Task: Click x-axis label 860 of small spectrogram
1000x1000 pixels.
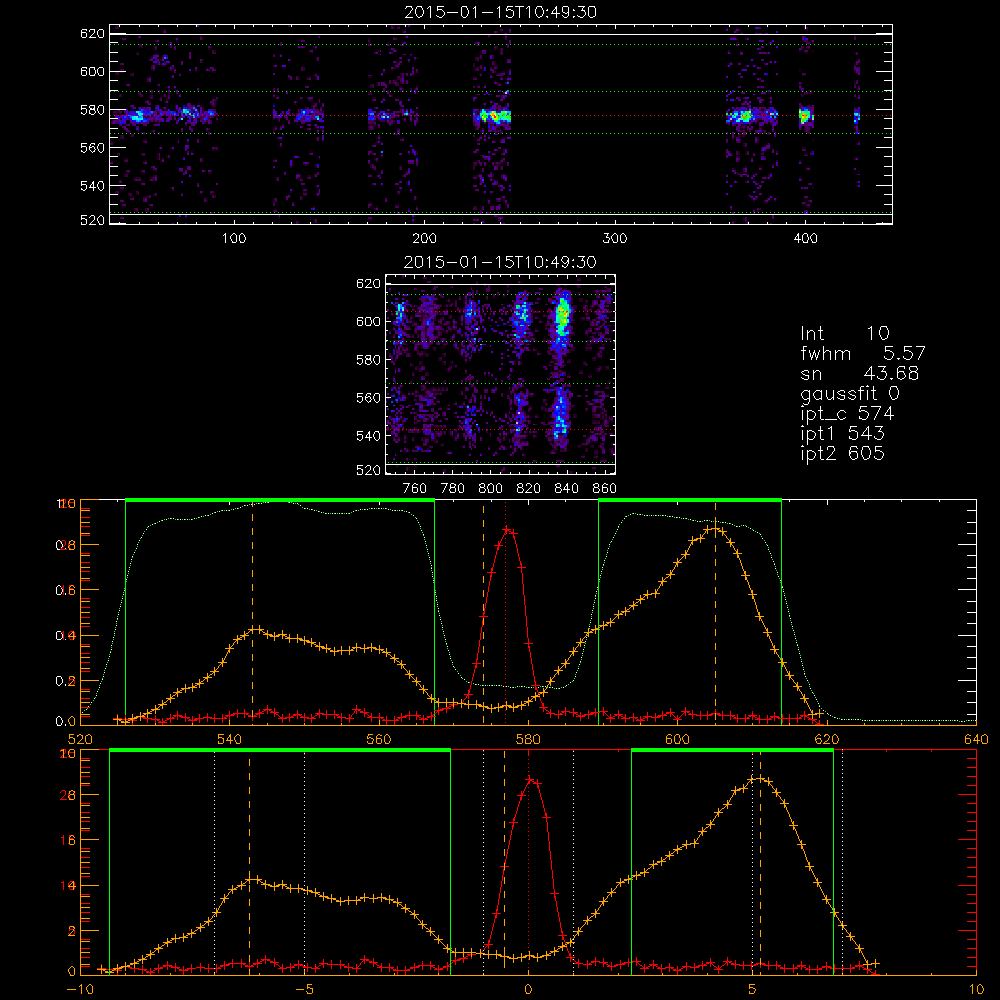Action: (605, 489)
